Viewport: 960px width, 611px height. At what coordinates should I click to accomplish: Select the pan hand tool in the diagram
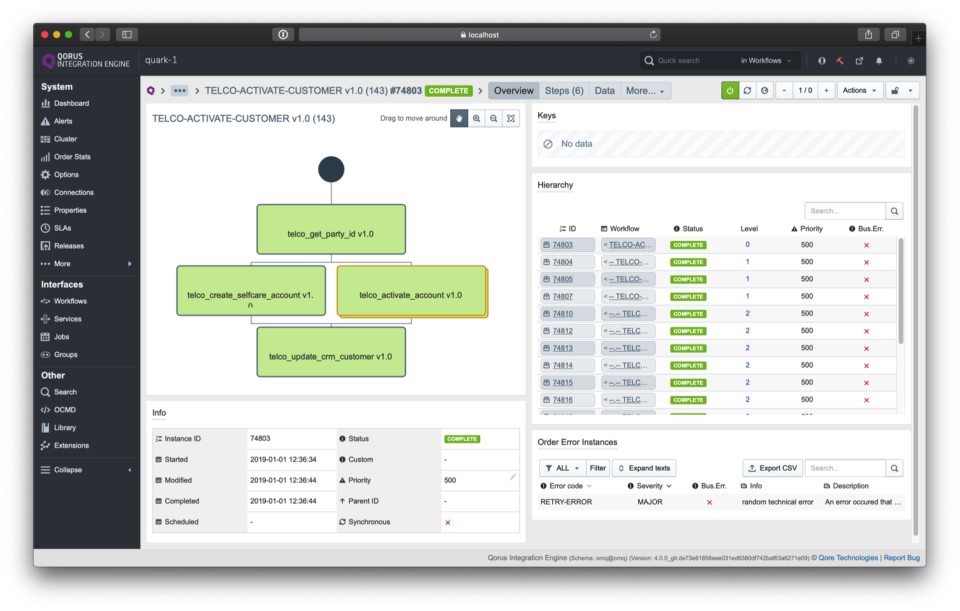tap(459, 118)
